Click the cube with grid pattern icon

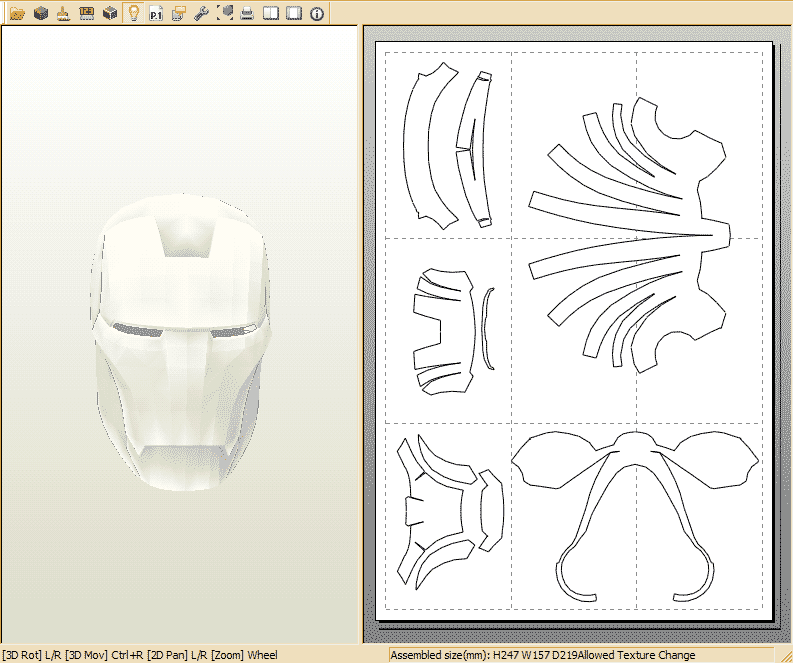[110, 13]
